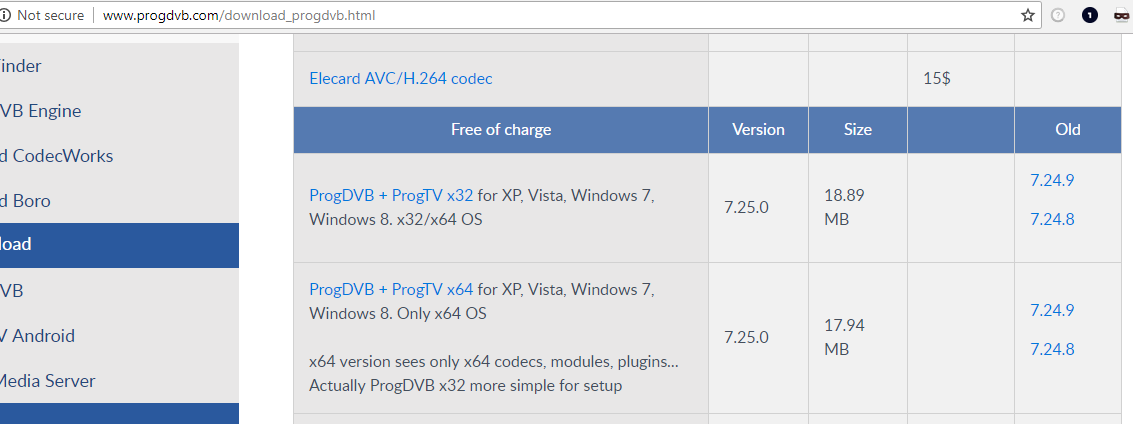
Task: Download ProgDVB + ProgTV x32
Action: pos(391,195)
